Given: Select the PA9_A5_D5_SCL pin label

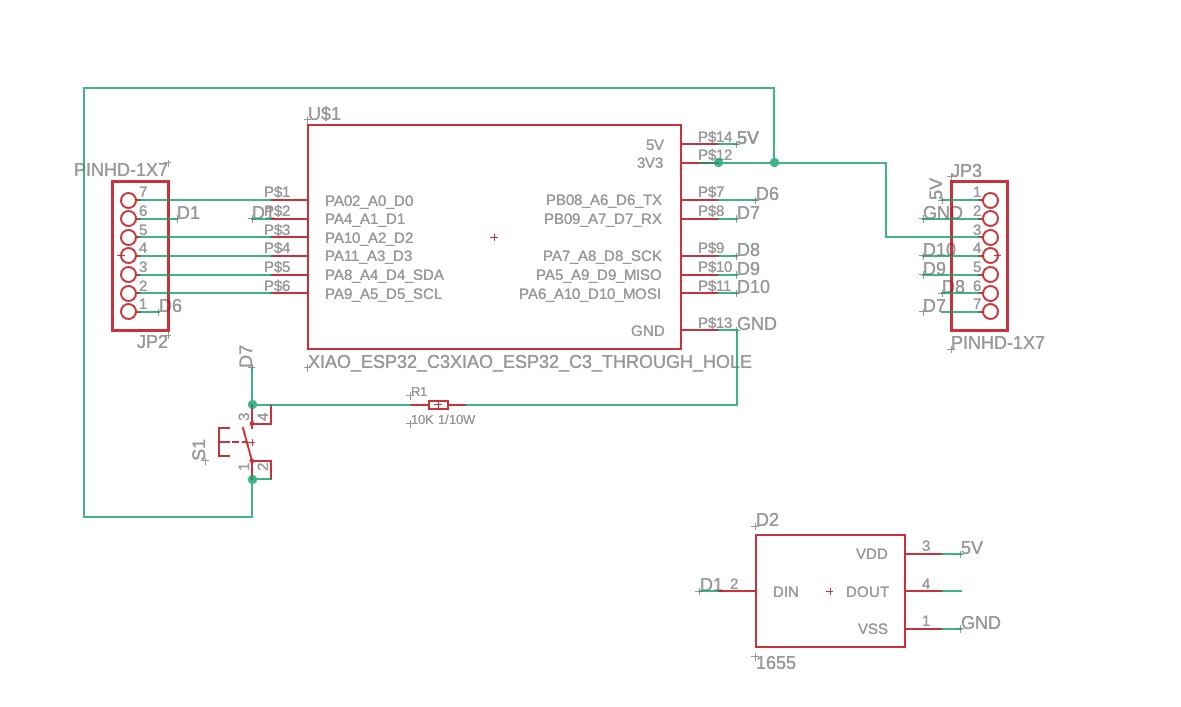Looking at the screenshot, I should [383, 294].
